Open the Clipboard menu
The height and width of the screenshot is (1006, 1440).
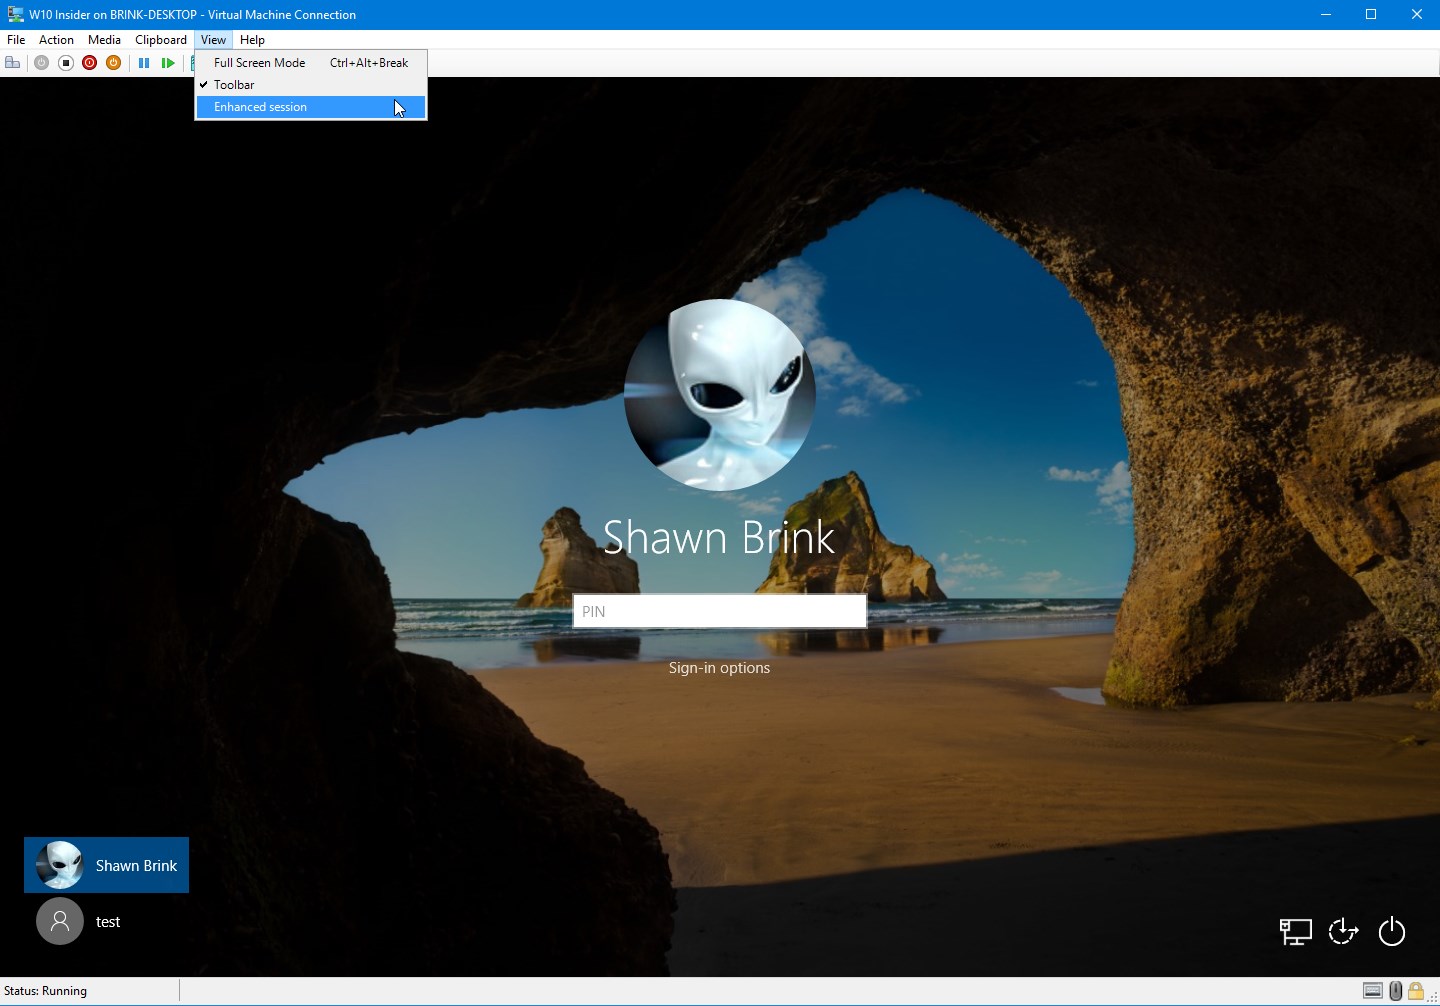(x=161, y=40)
